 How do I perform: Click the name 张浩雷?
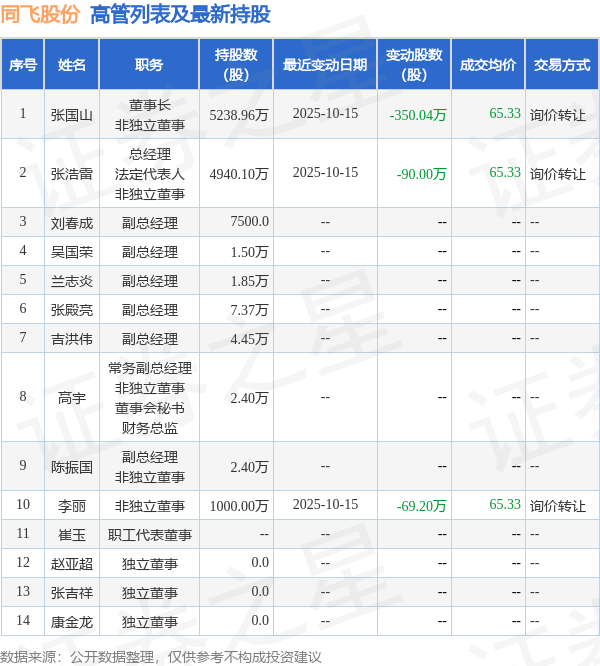tap(72, 174)
